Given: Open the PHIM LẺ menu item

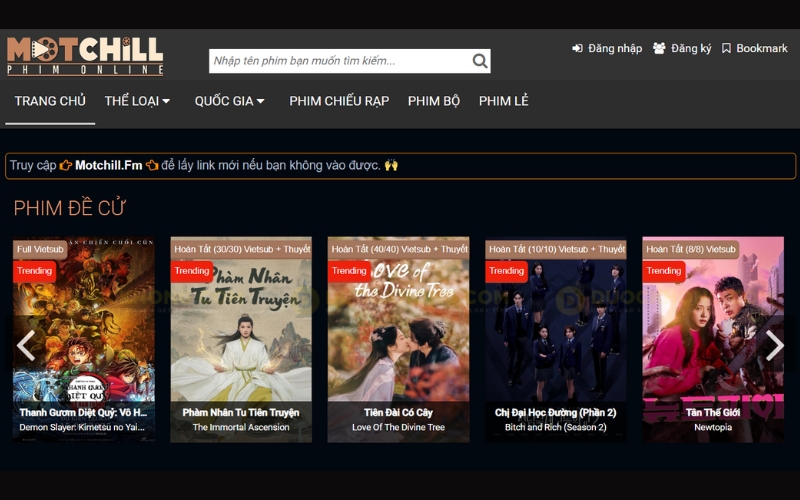Looking at the screenshot, I should 504,101.
